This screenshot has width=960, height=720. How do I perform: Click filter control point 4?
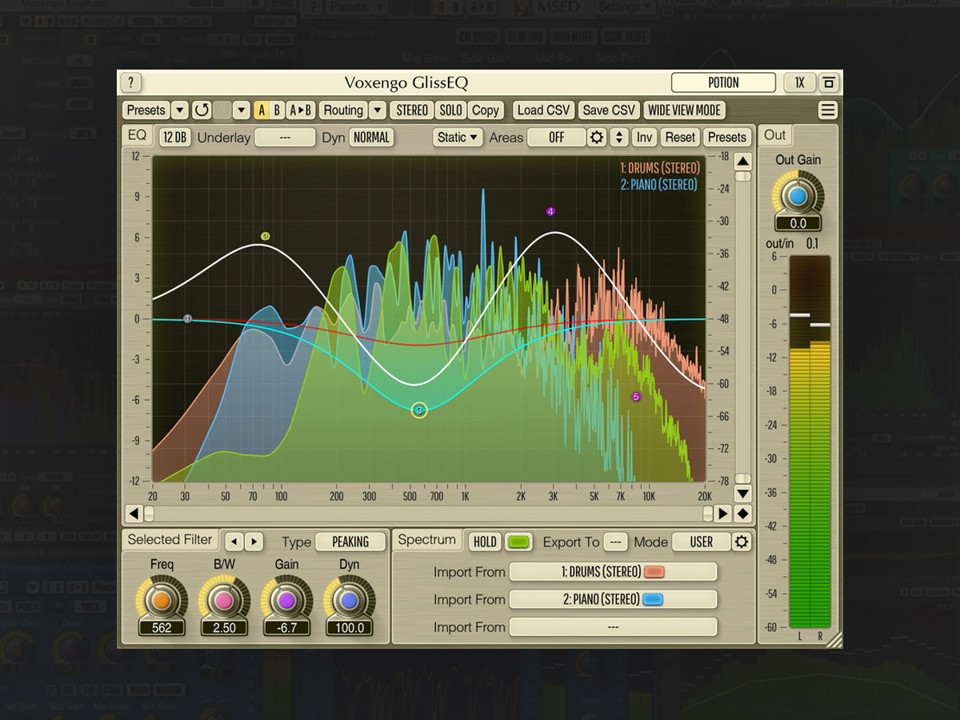[550, 212]
